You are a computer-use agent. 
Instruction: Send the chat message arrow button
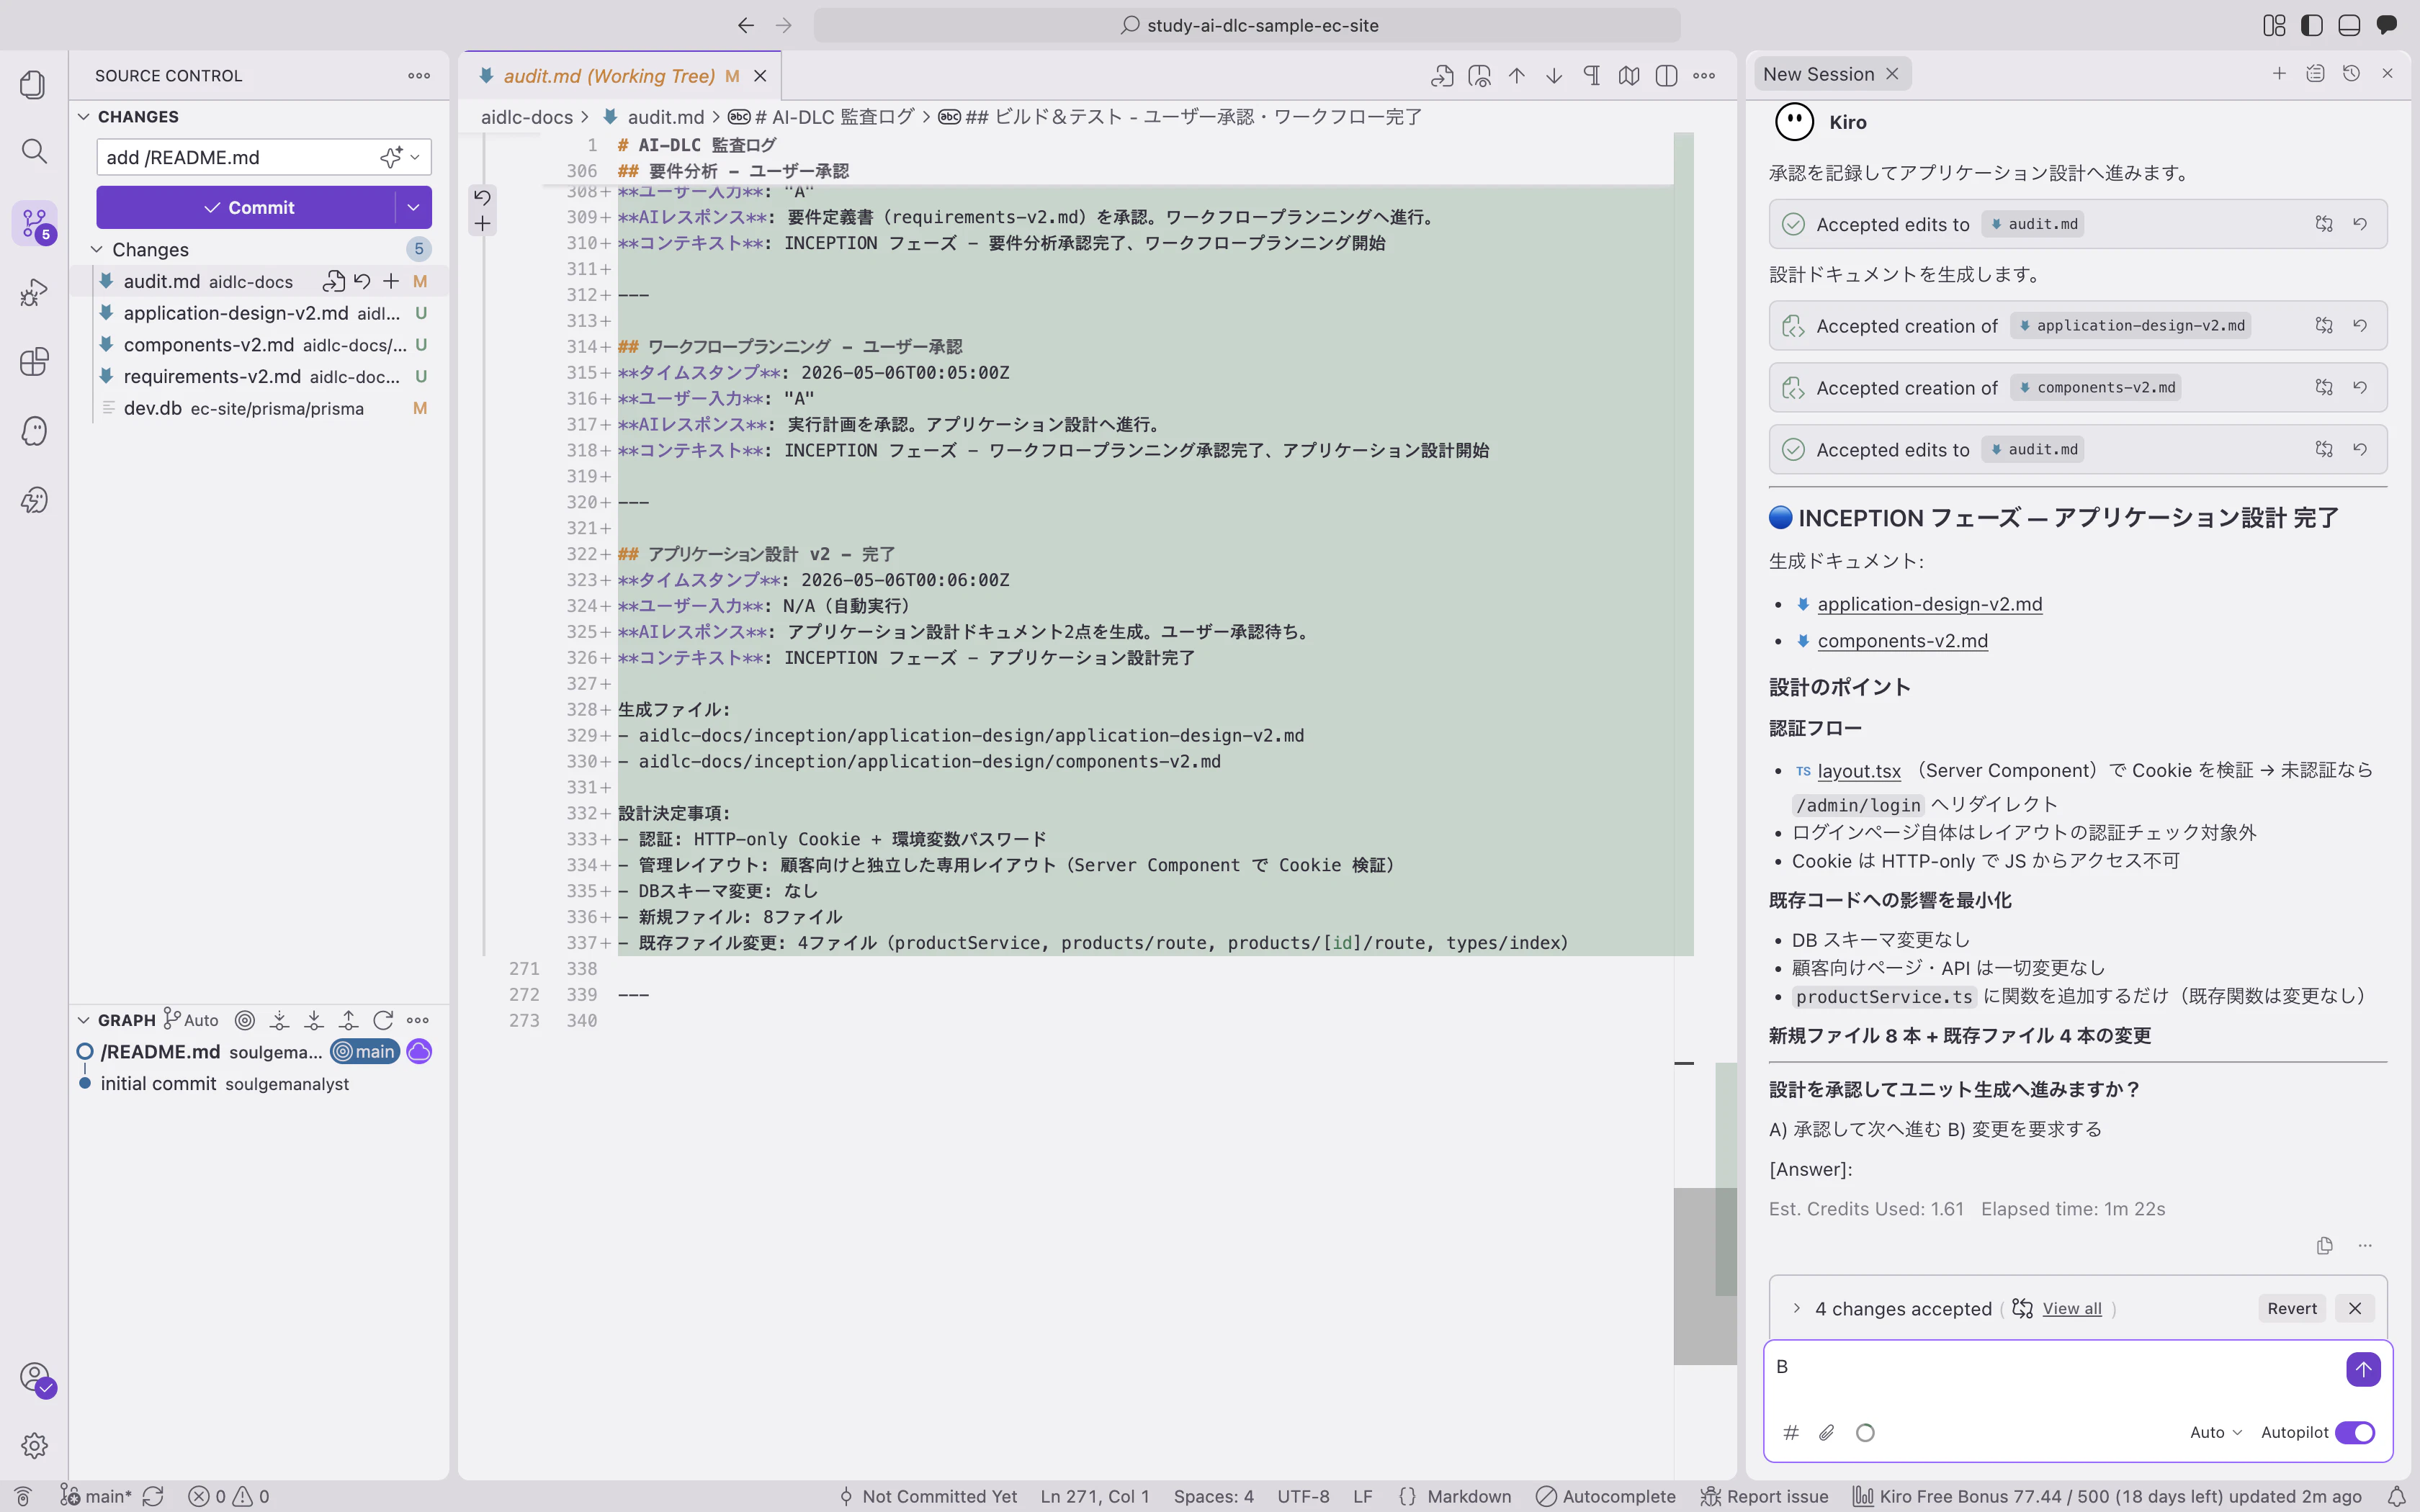click(2363, 1369)
